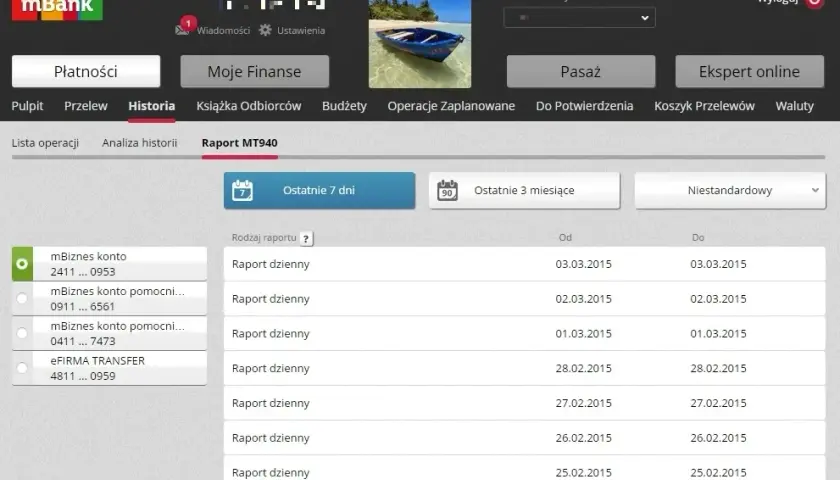Select eFIRMA TRANSFER 4811 ... 0959 radio
Image resolution: width=840 pixels, height=480 pixels.
point(22,368)
